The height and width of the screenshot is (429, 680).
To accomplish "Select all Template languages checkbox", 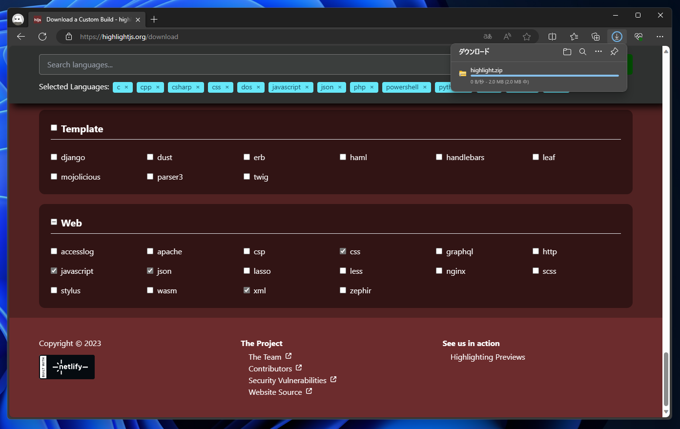I will (54, 128).
